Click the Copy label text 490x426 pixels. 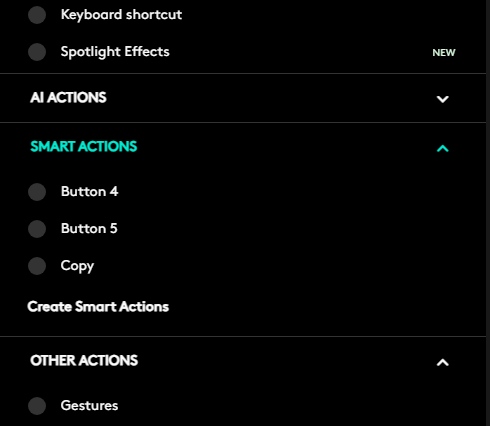[77, 266]
